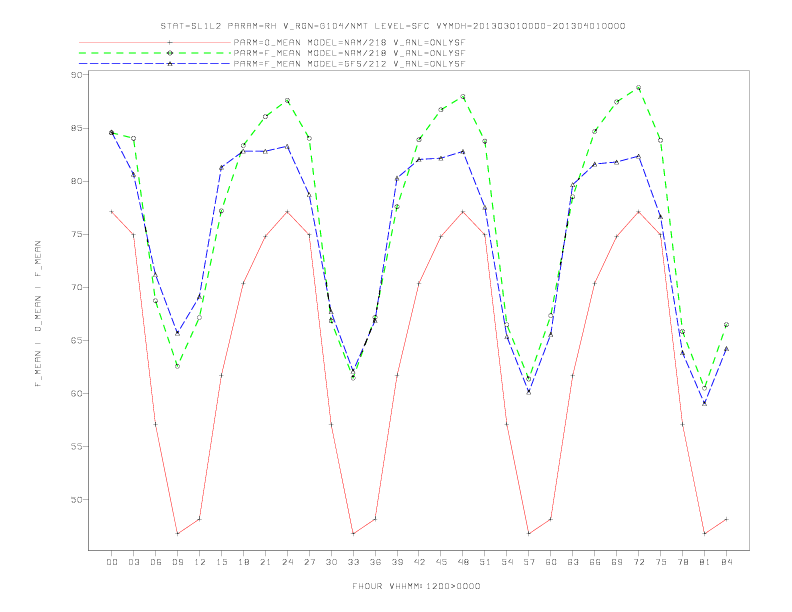This screenshot has height=612, width=792.
Task: Click x-axis tick label 30
Action: pyautogui.click(x=331, y=562)
